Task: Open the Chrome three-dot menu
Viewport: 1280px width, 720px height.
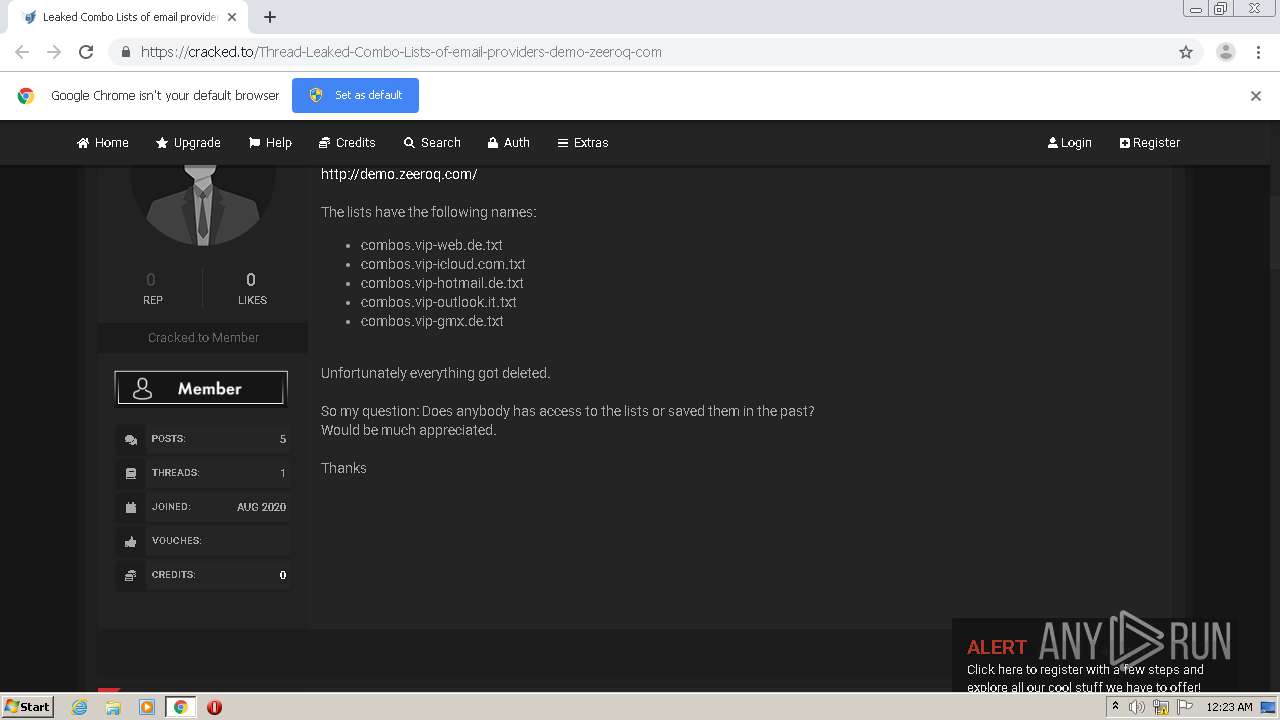Action: click(x=1258, y=52)
